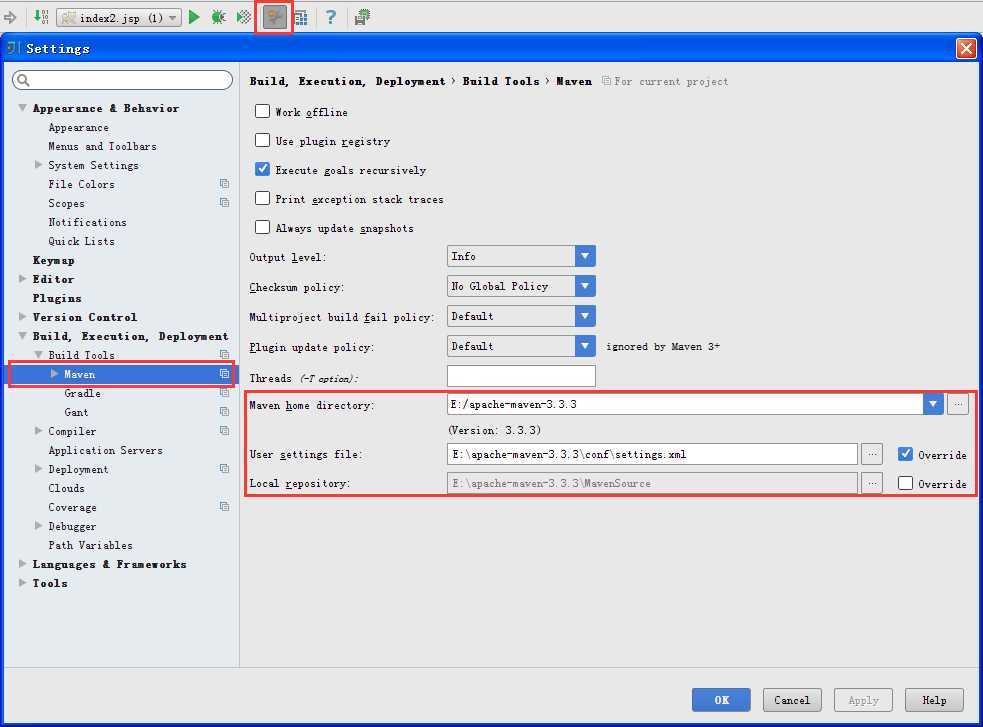
Task: Click the rightmost toolbar icon after Help
Action: click(362, 17)
